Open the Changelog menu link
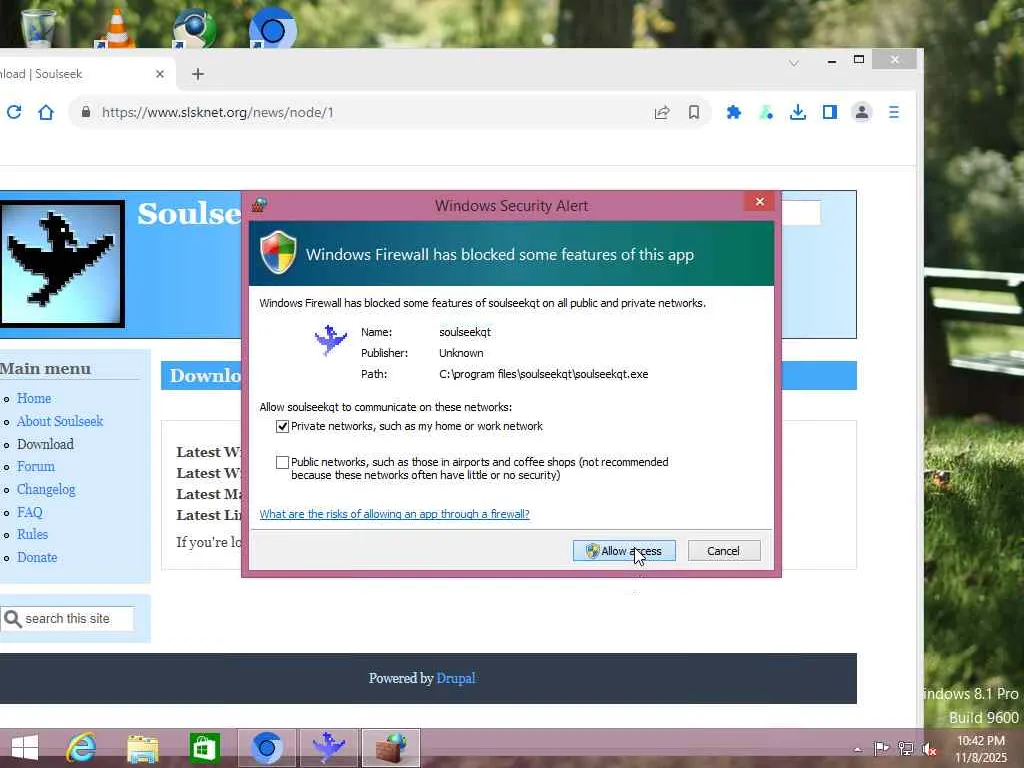This screenshot has width=1024, height=768. tap(46, 489)
